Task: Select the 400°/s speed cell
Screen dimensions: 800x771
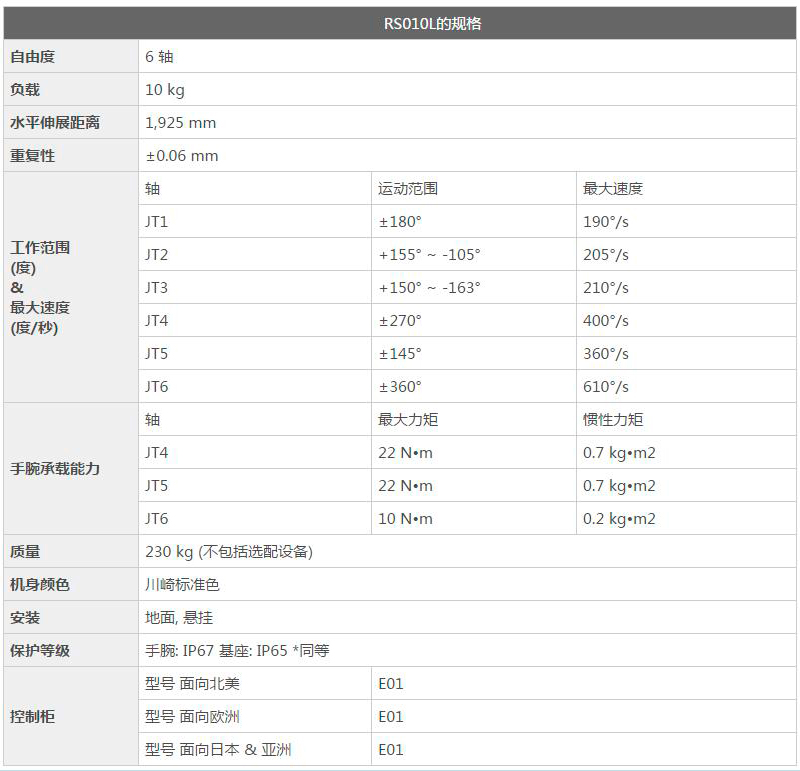Action: 606,320
